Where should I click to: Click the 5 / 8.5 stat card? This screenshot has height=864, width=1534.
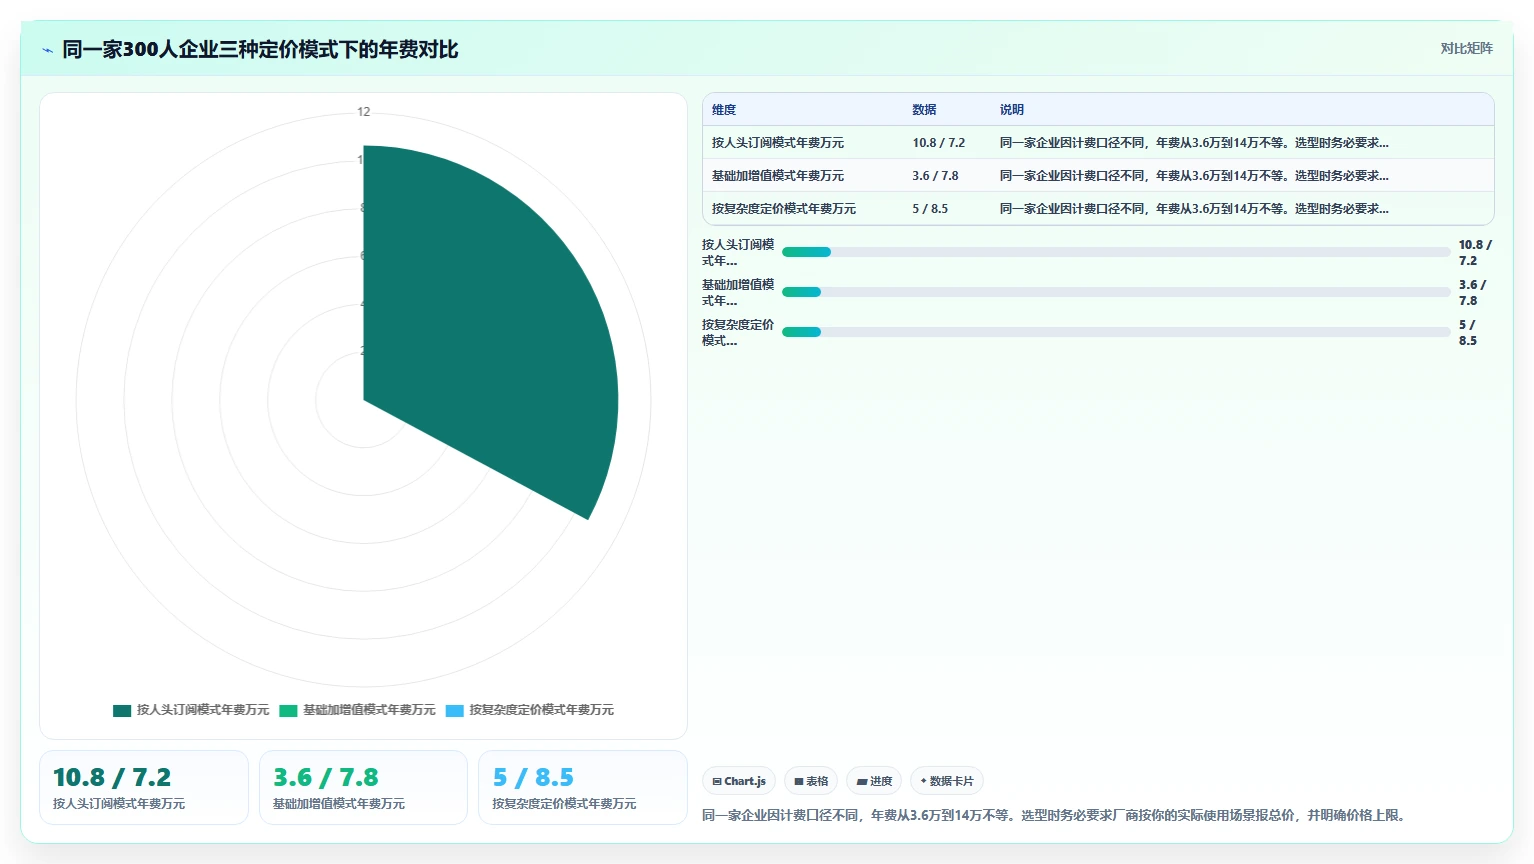(583, 787)
